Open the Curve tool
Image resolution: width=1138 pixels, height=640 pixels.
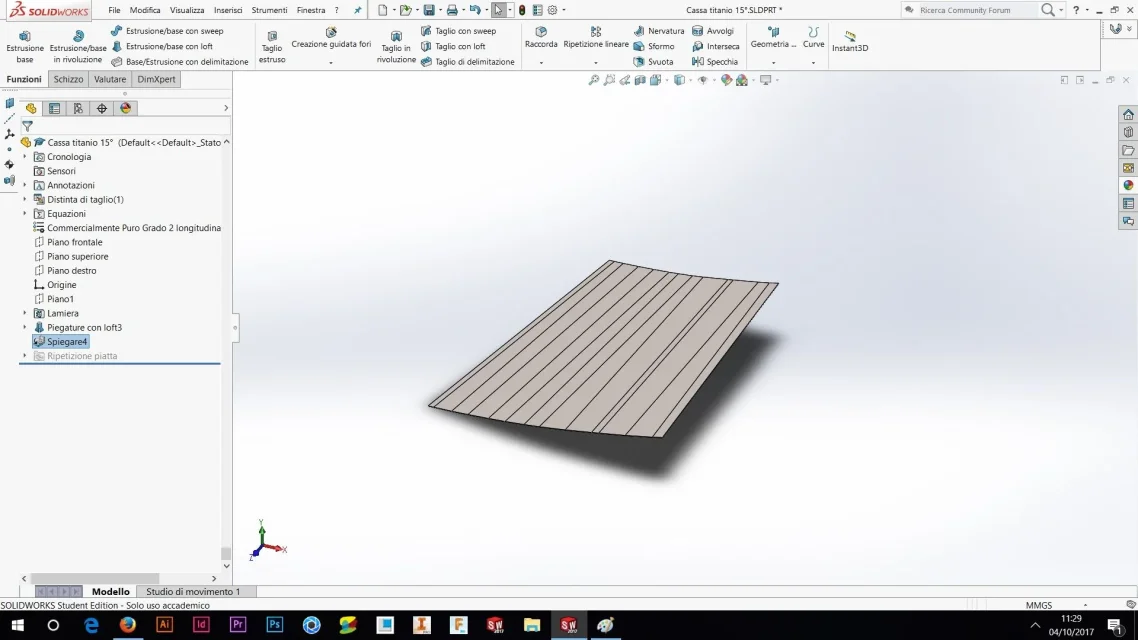(x=814, y=38)
